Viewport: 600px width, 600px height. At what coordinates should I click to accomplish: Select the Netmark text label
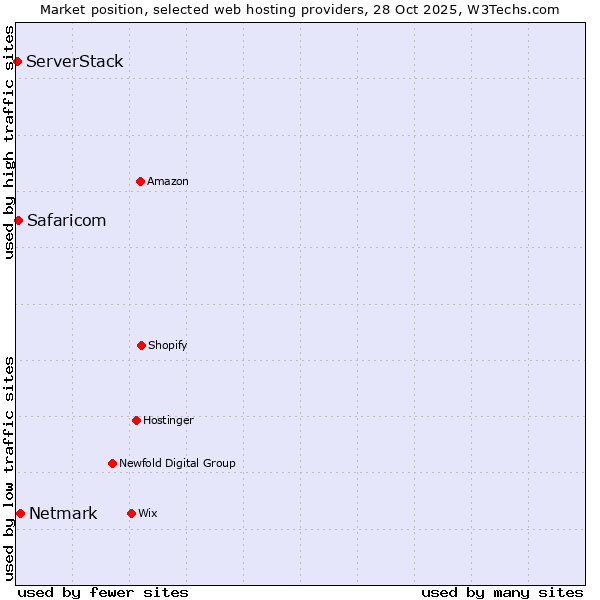63,513
